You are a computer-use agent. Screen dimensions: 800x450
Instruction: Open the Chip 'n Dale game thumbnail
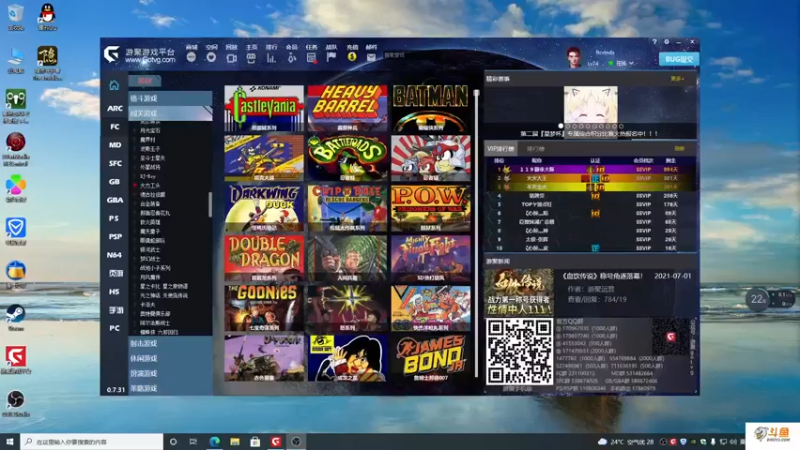pos(347,208)
